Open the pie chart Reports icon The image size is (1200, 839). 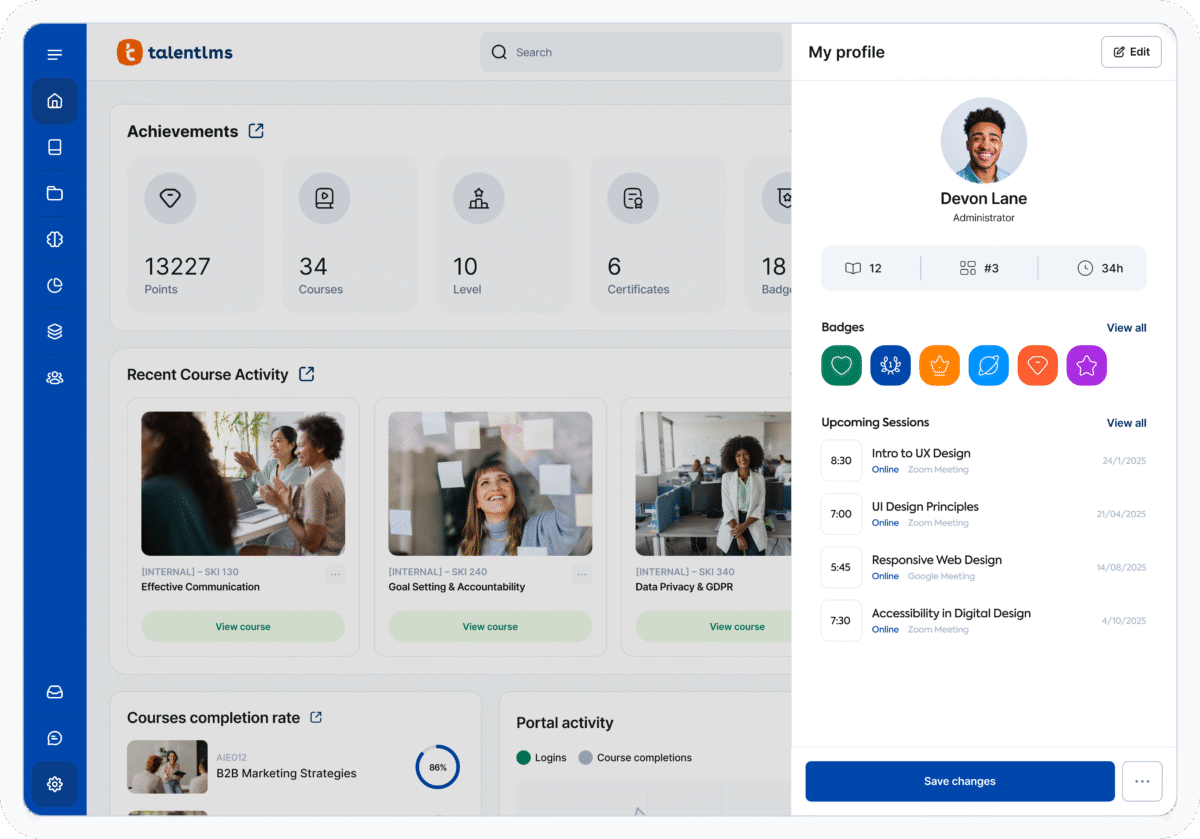55,286
